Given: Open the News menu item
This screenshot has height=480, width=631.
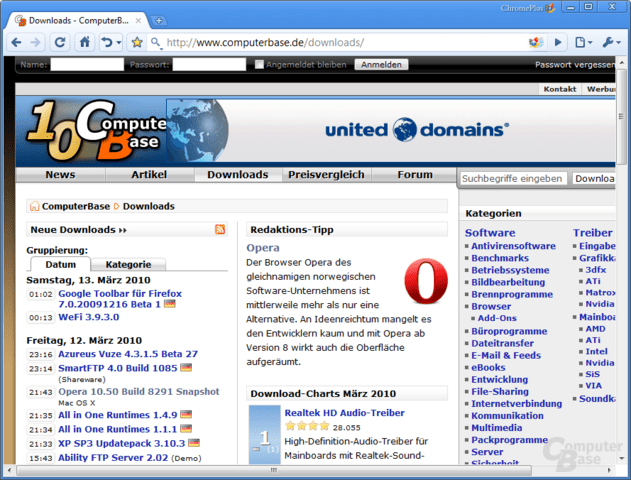Looking at the screenshot, I should [x=60, y=175].
